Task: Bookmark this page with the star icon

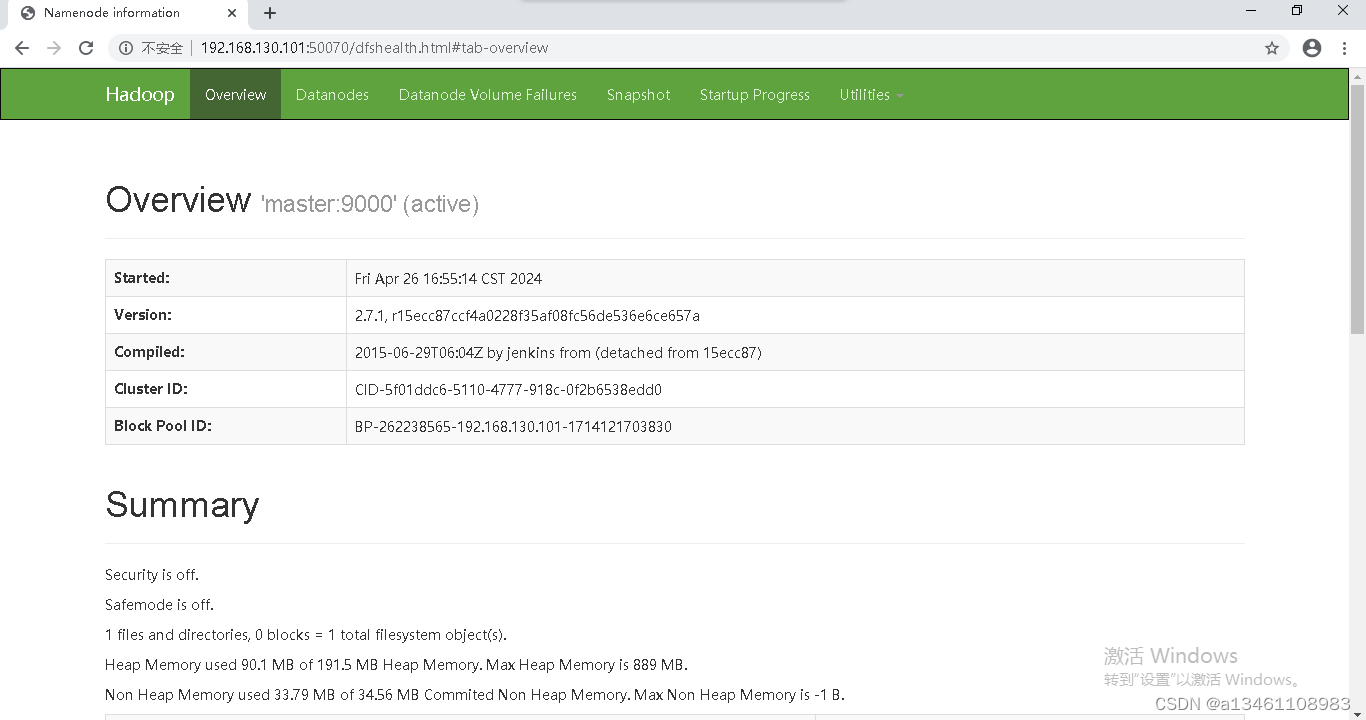Action: click(x=1272, y=48)
